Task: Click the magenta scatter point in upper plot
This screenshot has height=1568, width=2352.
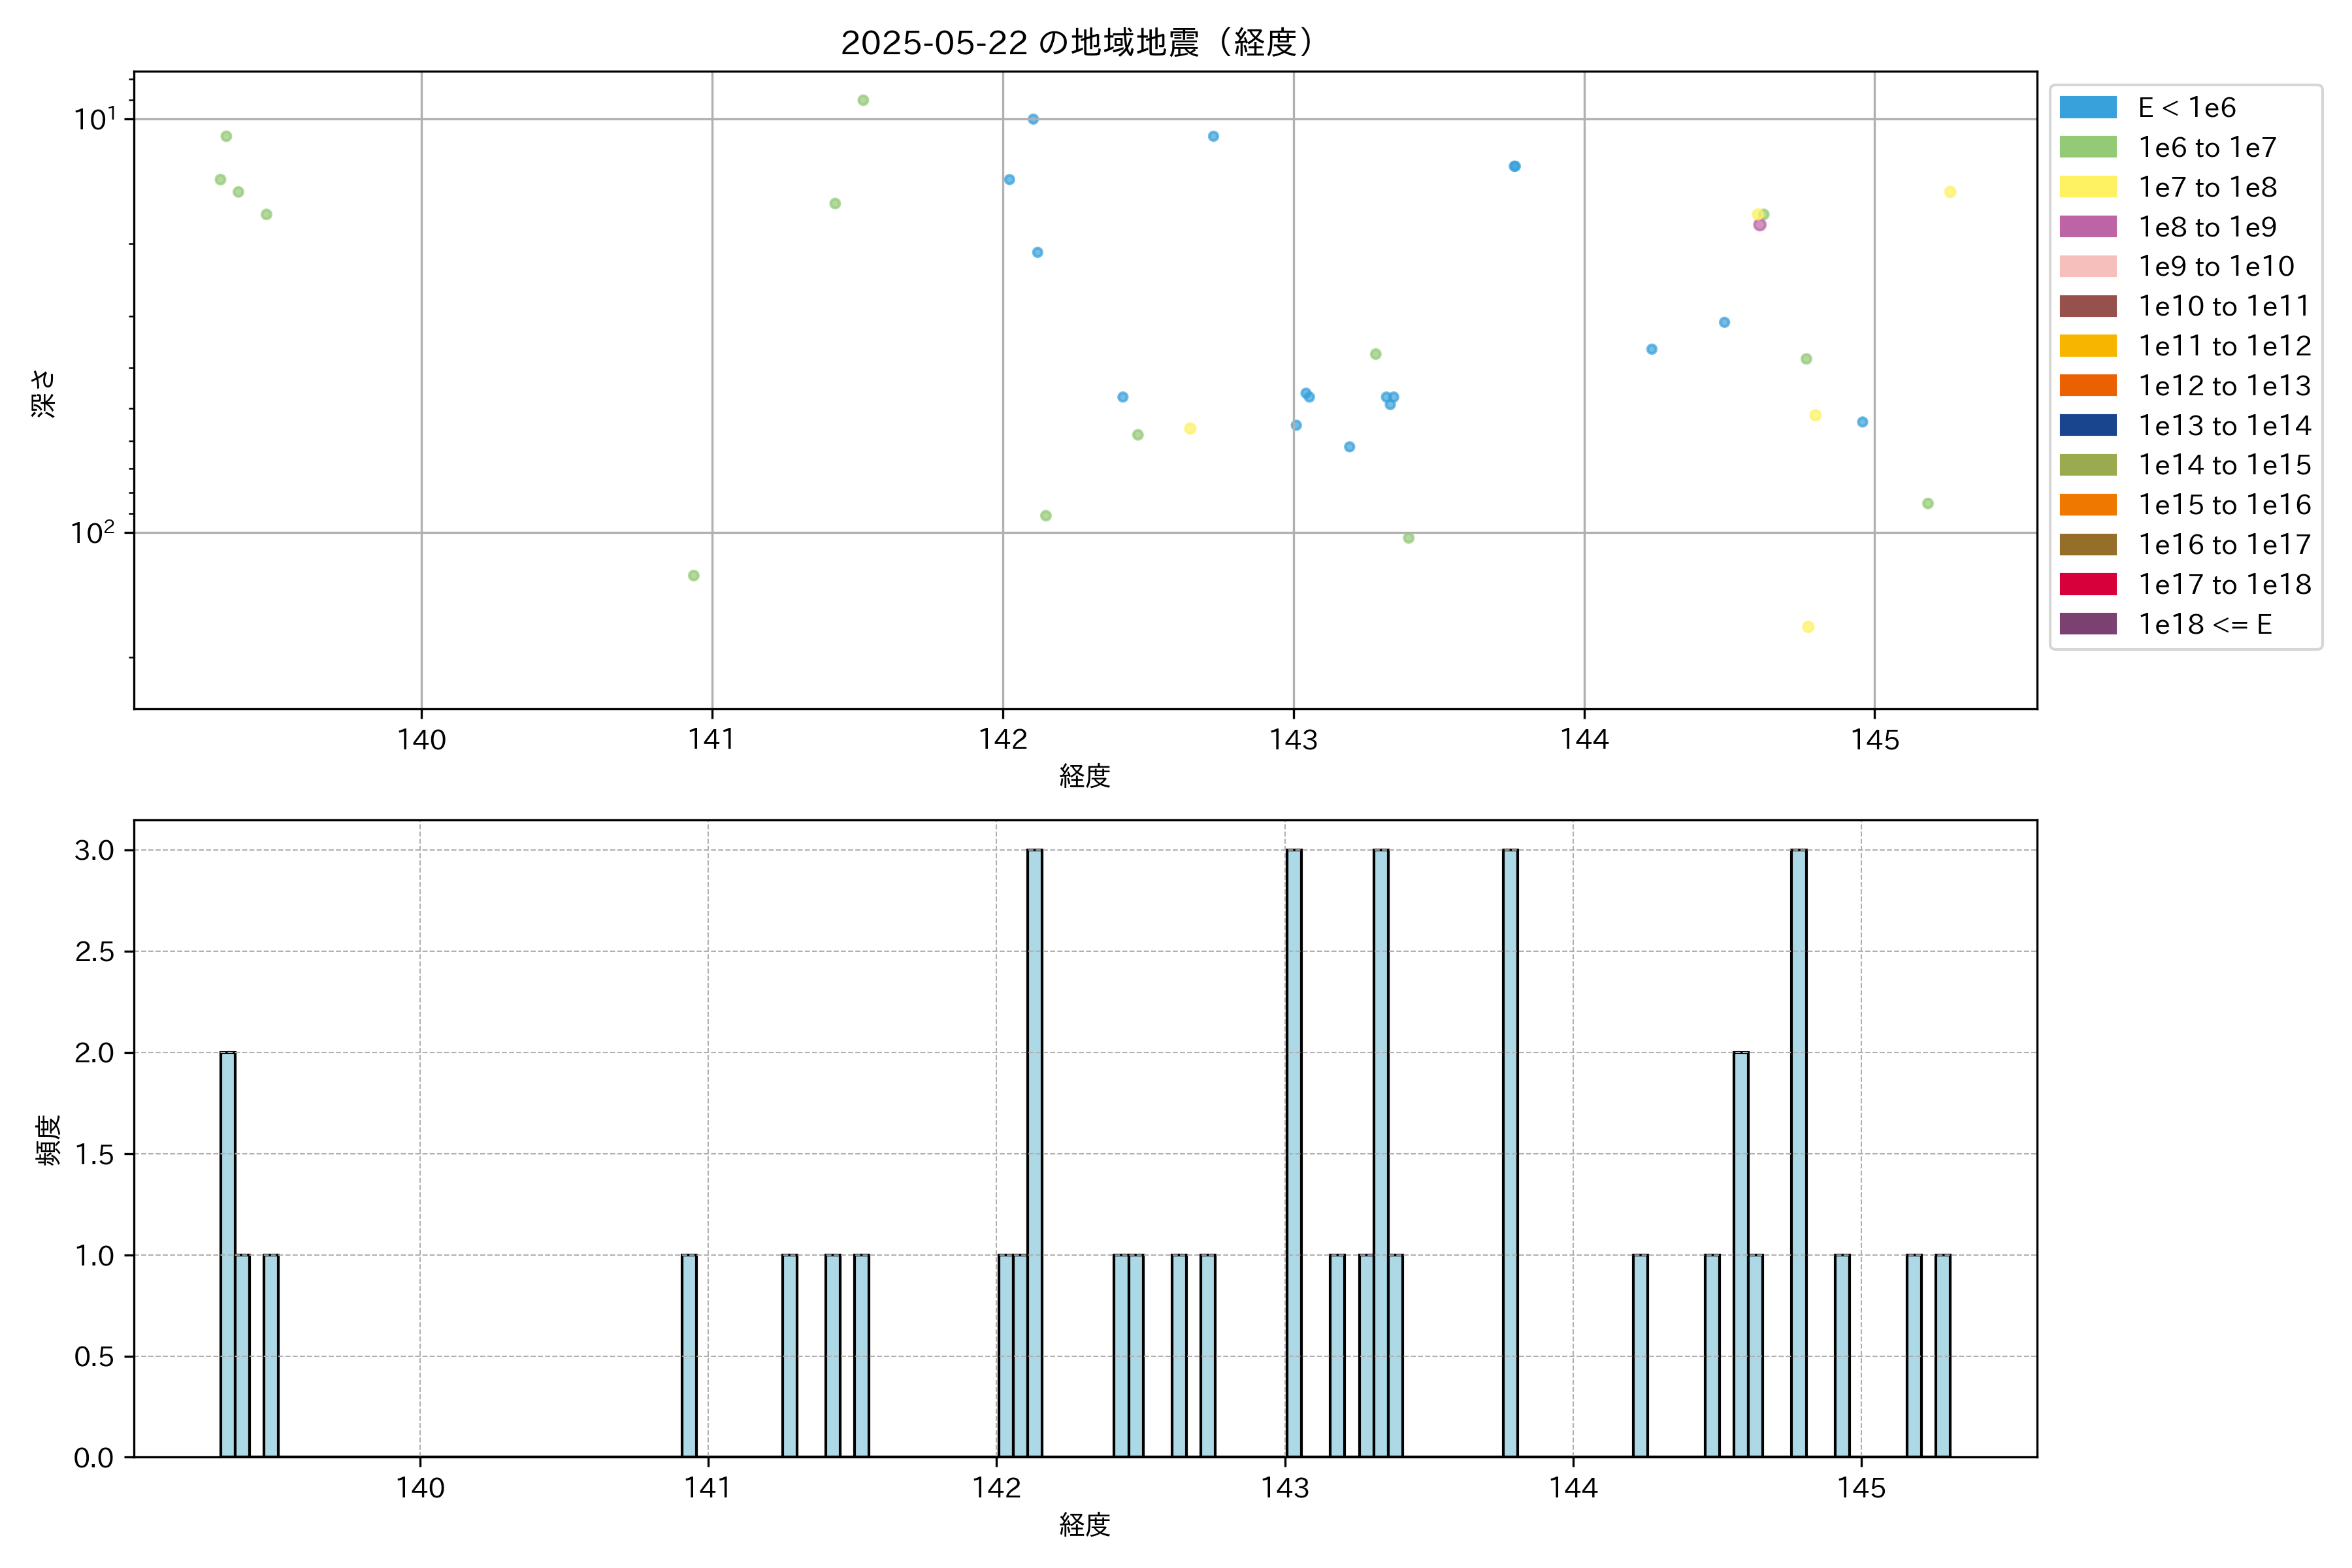Action: pyautogui.click(x=1760, y=225)
